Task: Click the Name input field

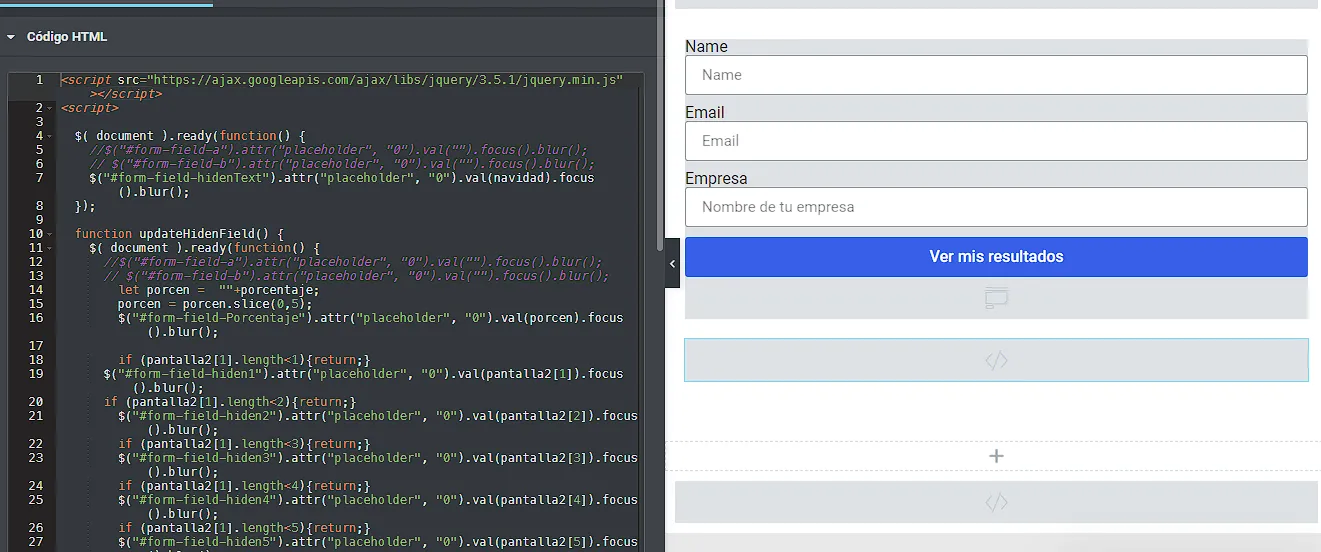Action: [x=996, y=75]
